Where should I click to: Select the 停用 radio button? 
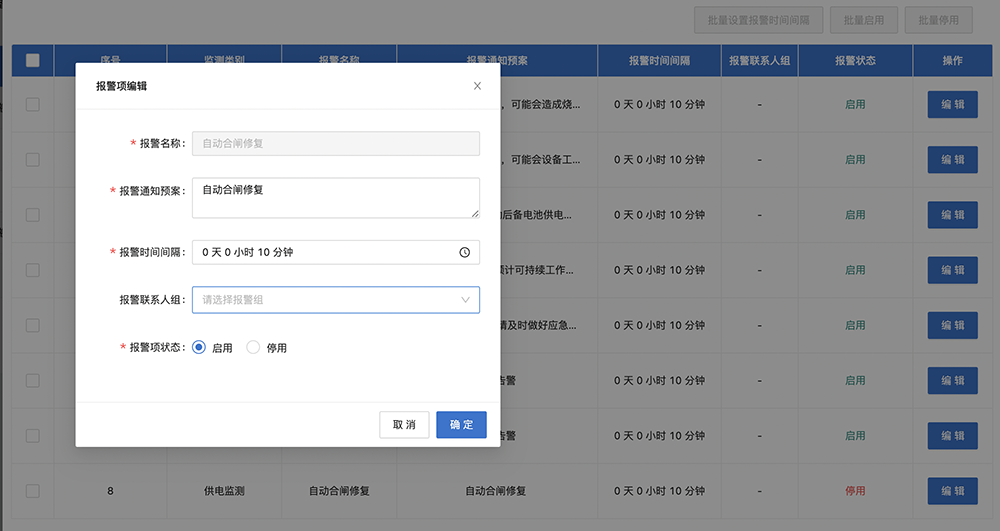pos(253,347)
